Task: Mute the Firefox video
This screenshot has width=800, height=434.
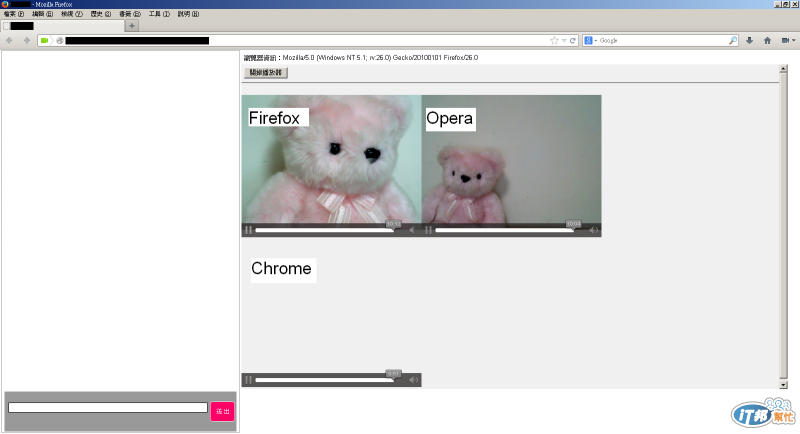Action: [412, 230]
